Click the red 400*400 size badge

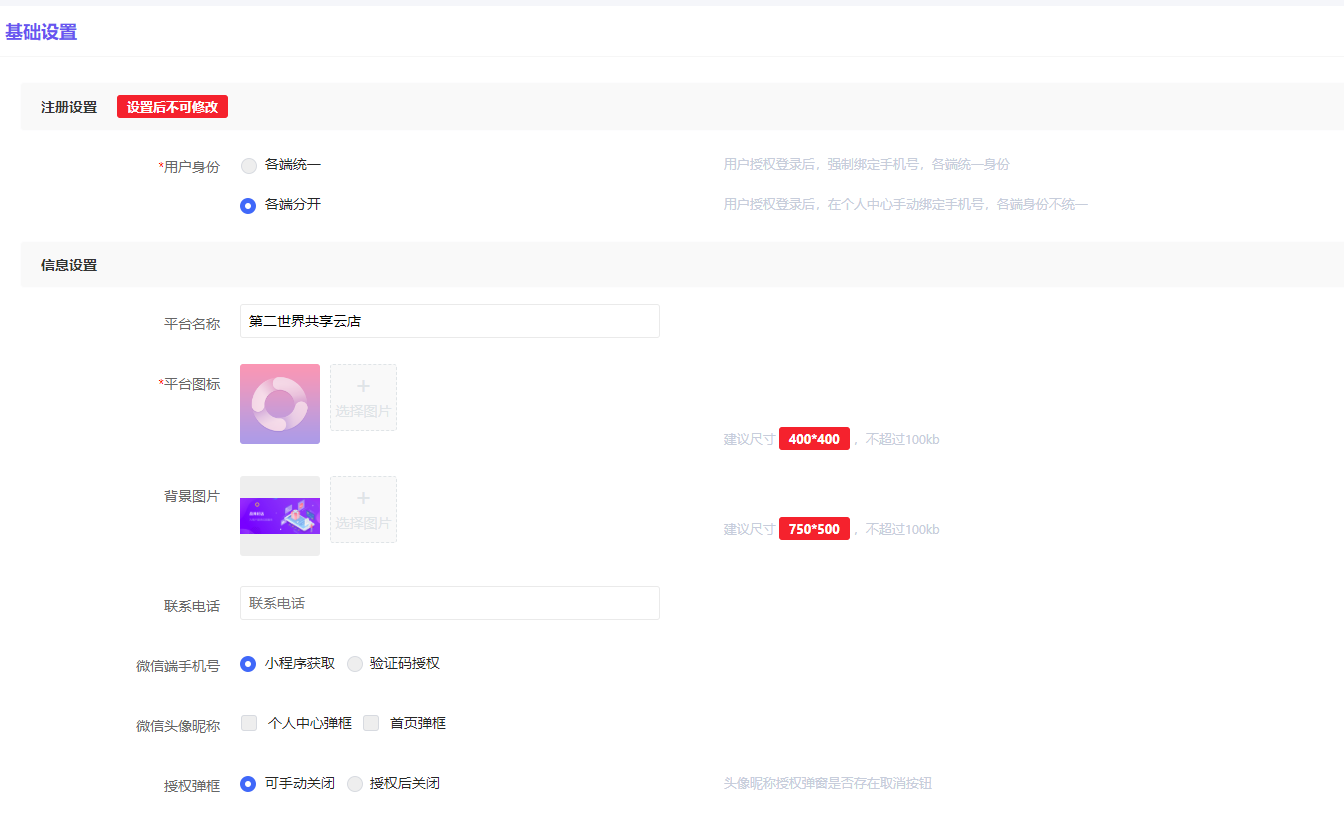pyautogui.click(x=814, y=439)
